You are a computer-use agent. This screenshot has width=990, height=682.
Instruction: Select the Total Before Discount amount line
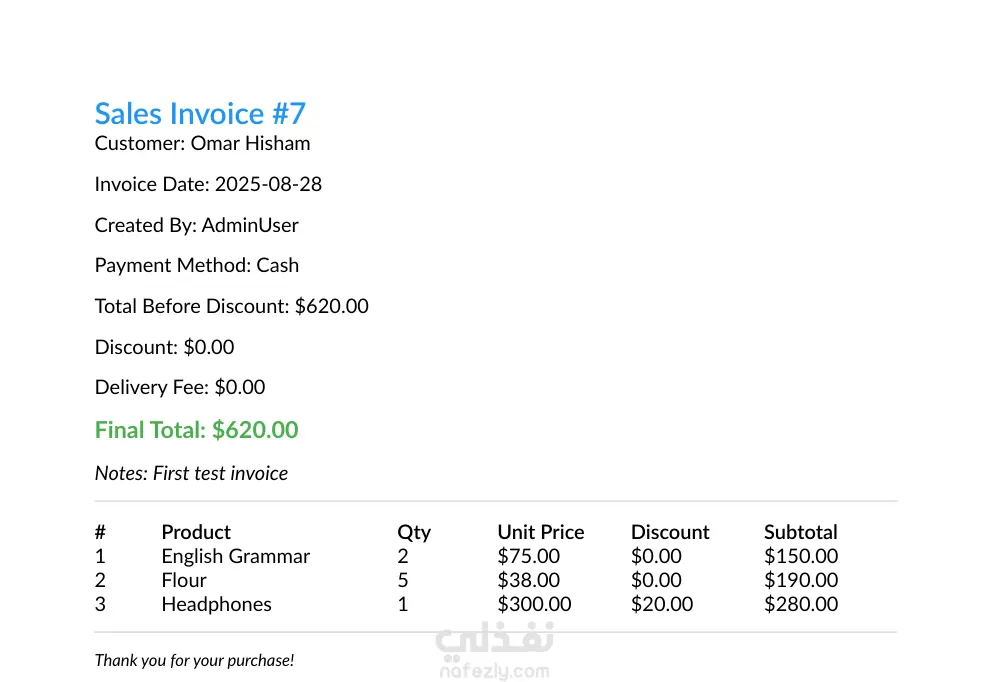coord(231,306)
